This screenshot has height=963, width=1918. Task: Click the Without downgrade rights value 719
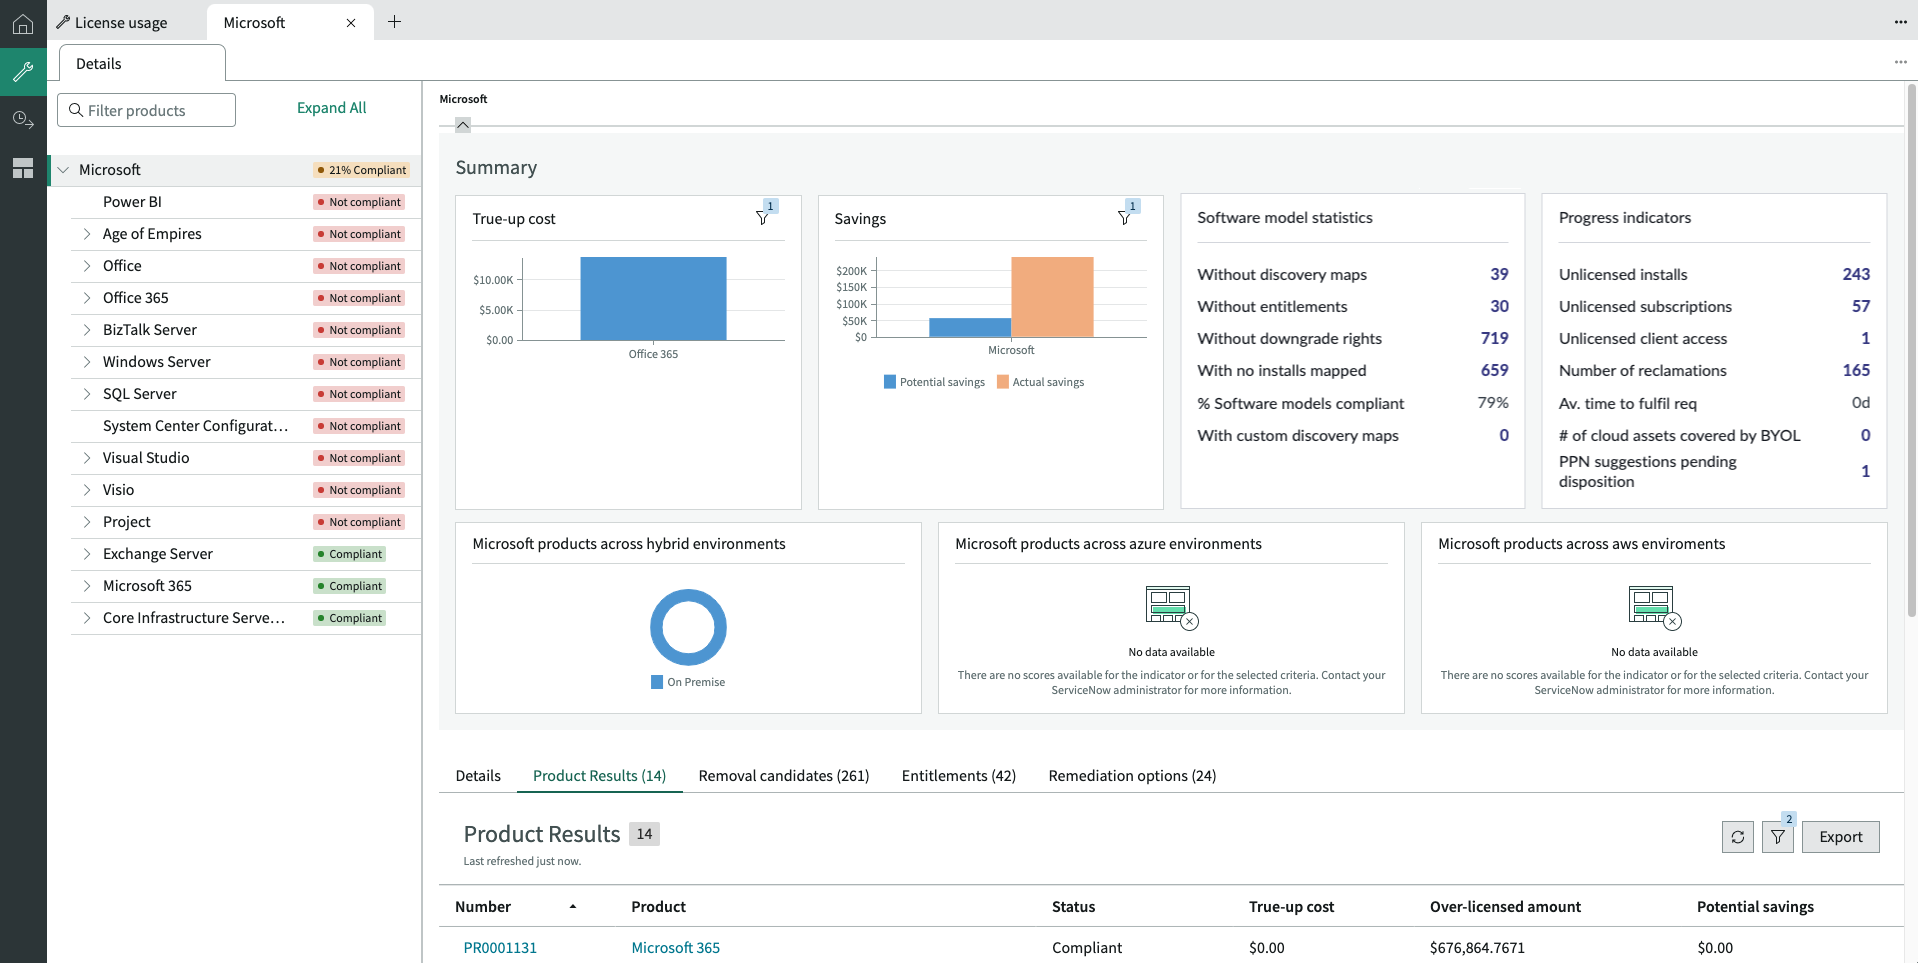[1494, 338]
